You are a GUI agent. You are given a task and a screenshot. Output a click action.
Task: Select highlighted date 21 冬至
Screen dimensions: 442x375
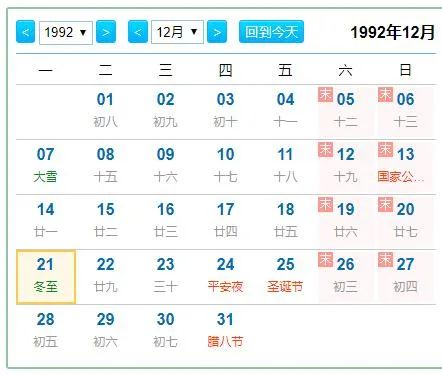pyautogui.click(x=46, y=277)
